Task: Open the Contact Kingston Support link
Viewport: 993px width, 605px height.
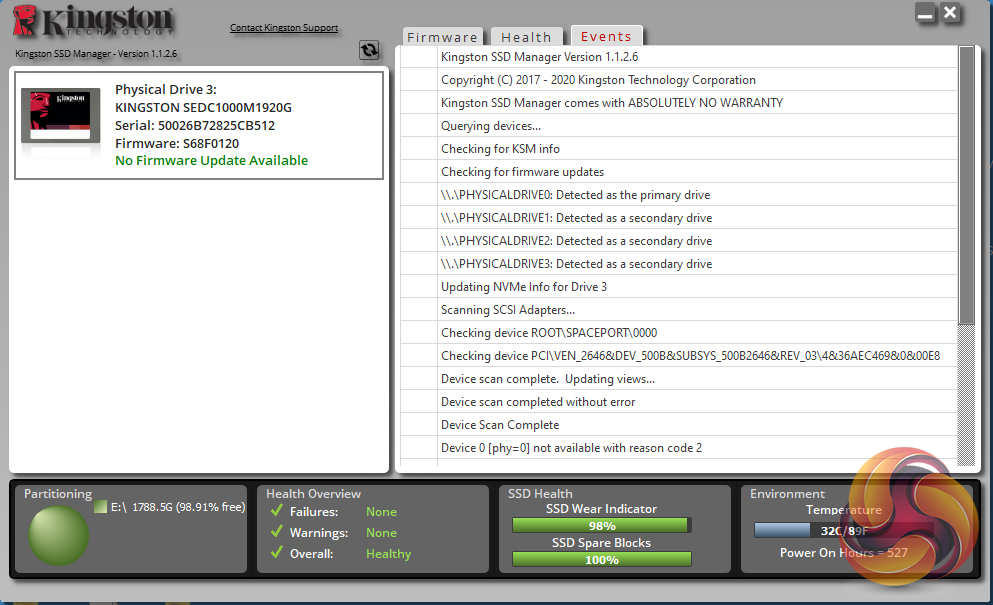Action: [x=284, y=28]
